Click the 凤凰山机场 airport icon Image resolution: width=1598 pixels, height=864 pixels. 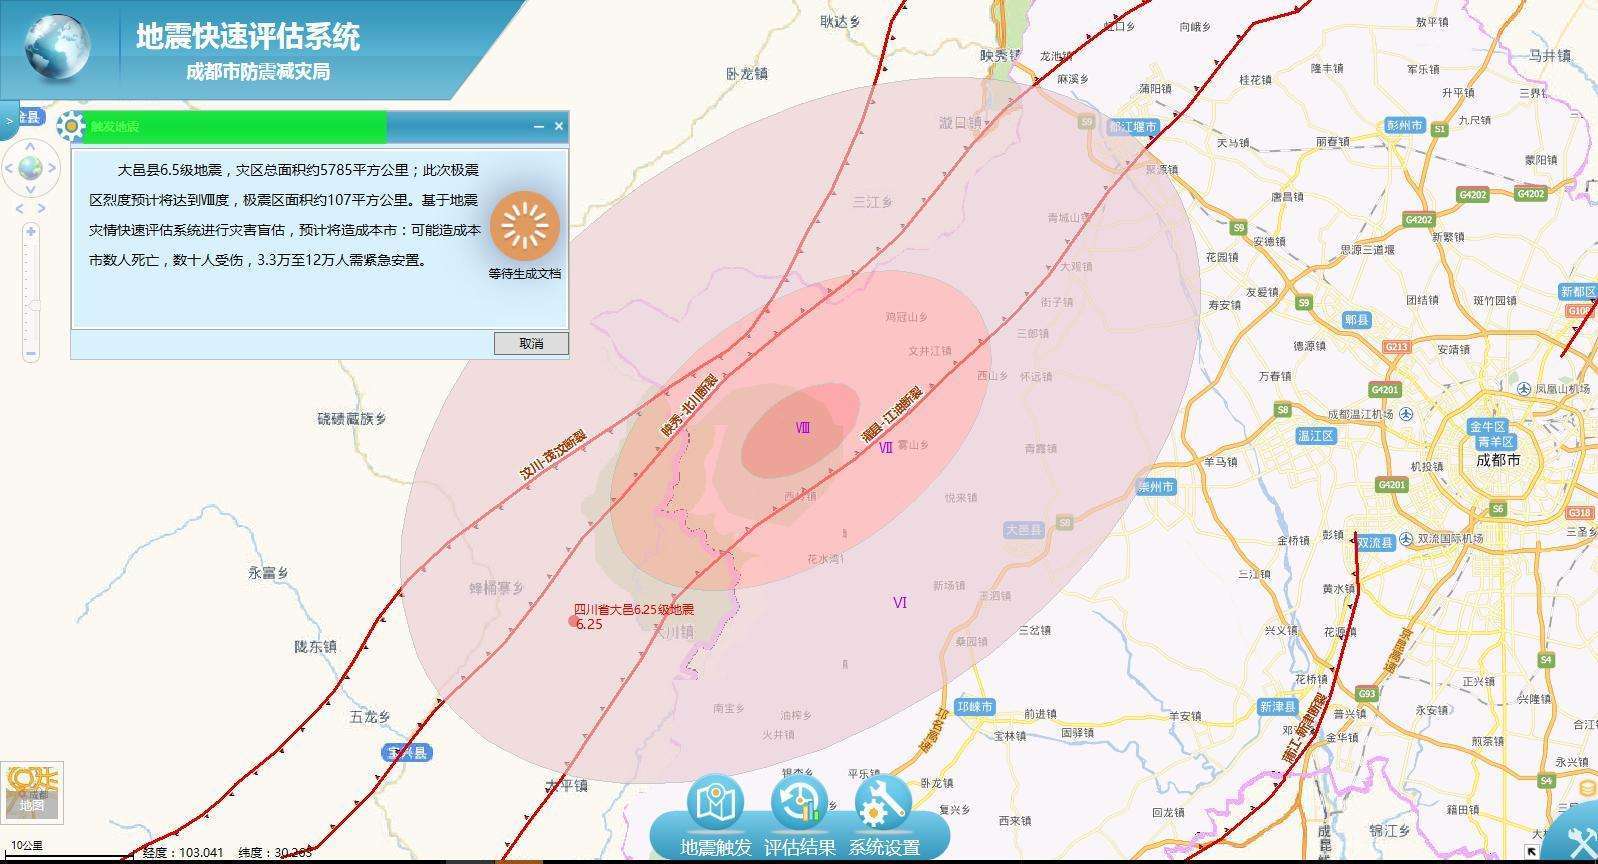click(x=1524, y=388)
